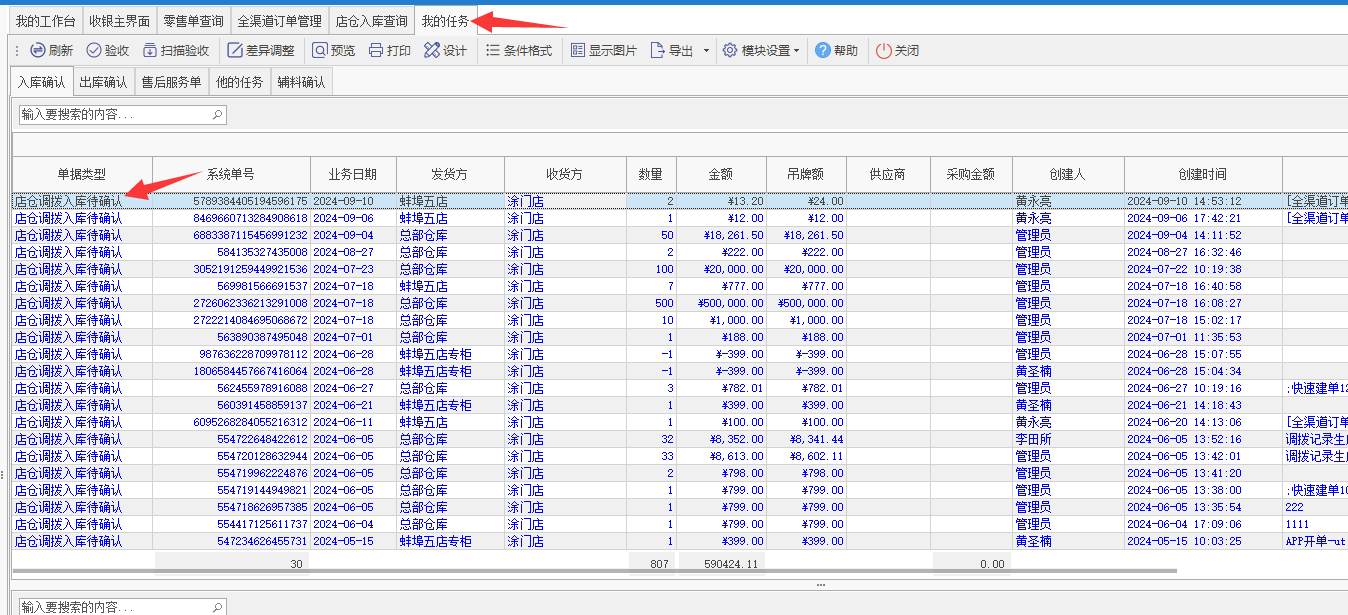This screenshot has height=615, width=1348.
Task: Click the 帮助 help icon
Action: click(x=822, y=51)
